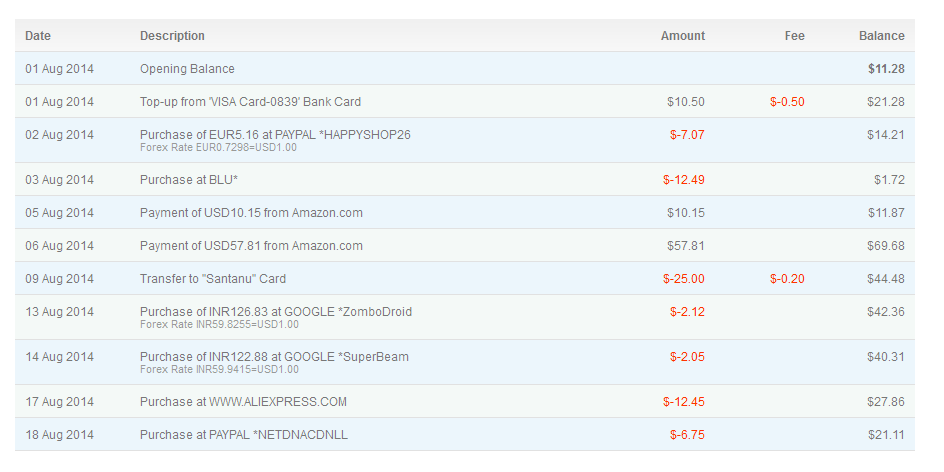This screenshot has height=472, width=944.
Task: Open the USD10.15 Amazon.com payment
Action: click(x=251, y=213)
